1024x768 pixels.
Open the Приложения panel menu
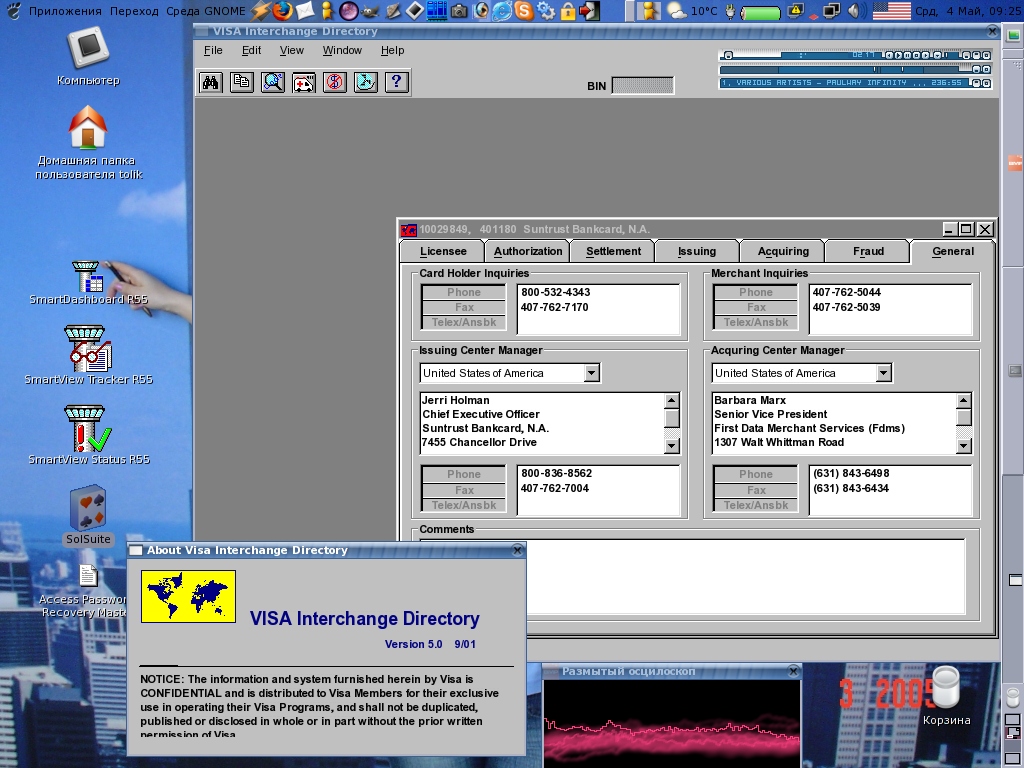(x=65, y=11)
